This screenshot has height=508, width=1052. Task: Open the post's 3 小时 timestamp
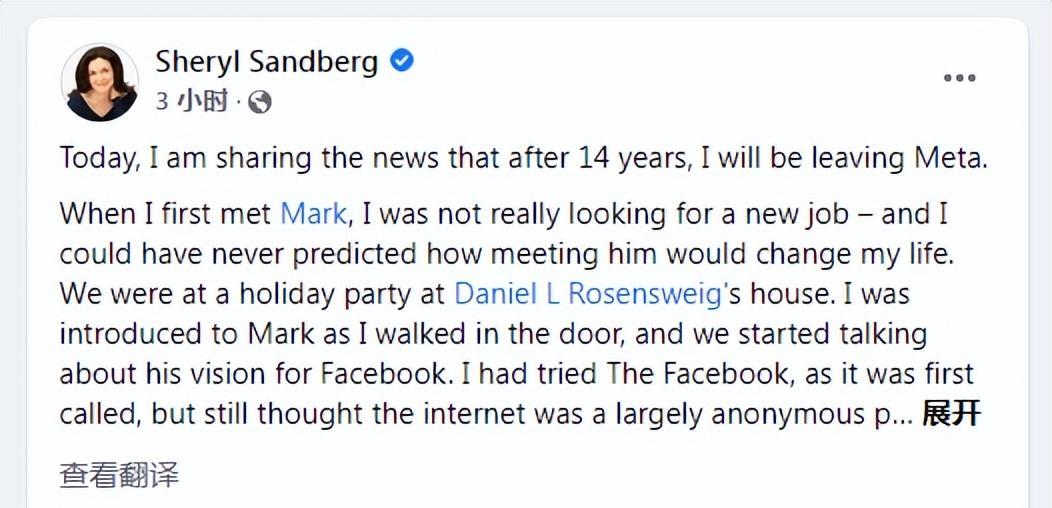coord(192,101)
